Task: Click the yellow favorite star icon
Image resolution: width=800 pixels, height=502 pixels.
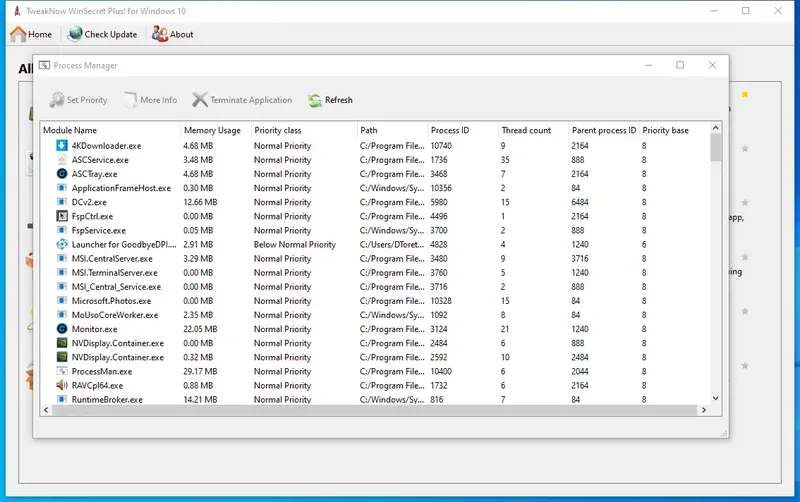Action: coord(745,94)
